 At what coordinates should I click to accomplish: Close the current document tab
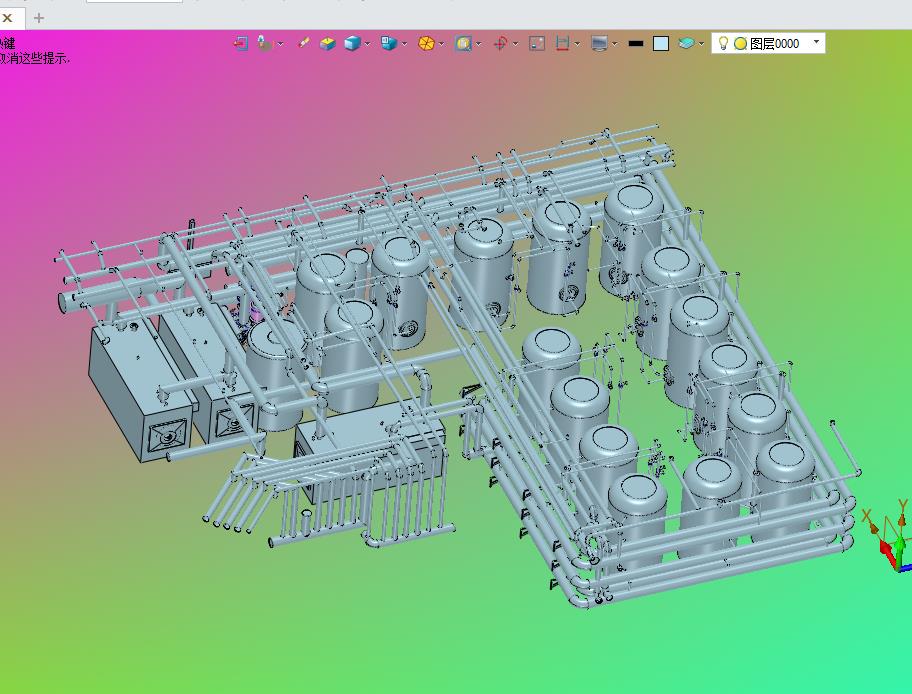click(x=8, y=18)
